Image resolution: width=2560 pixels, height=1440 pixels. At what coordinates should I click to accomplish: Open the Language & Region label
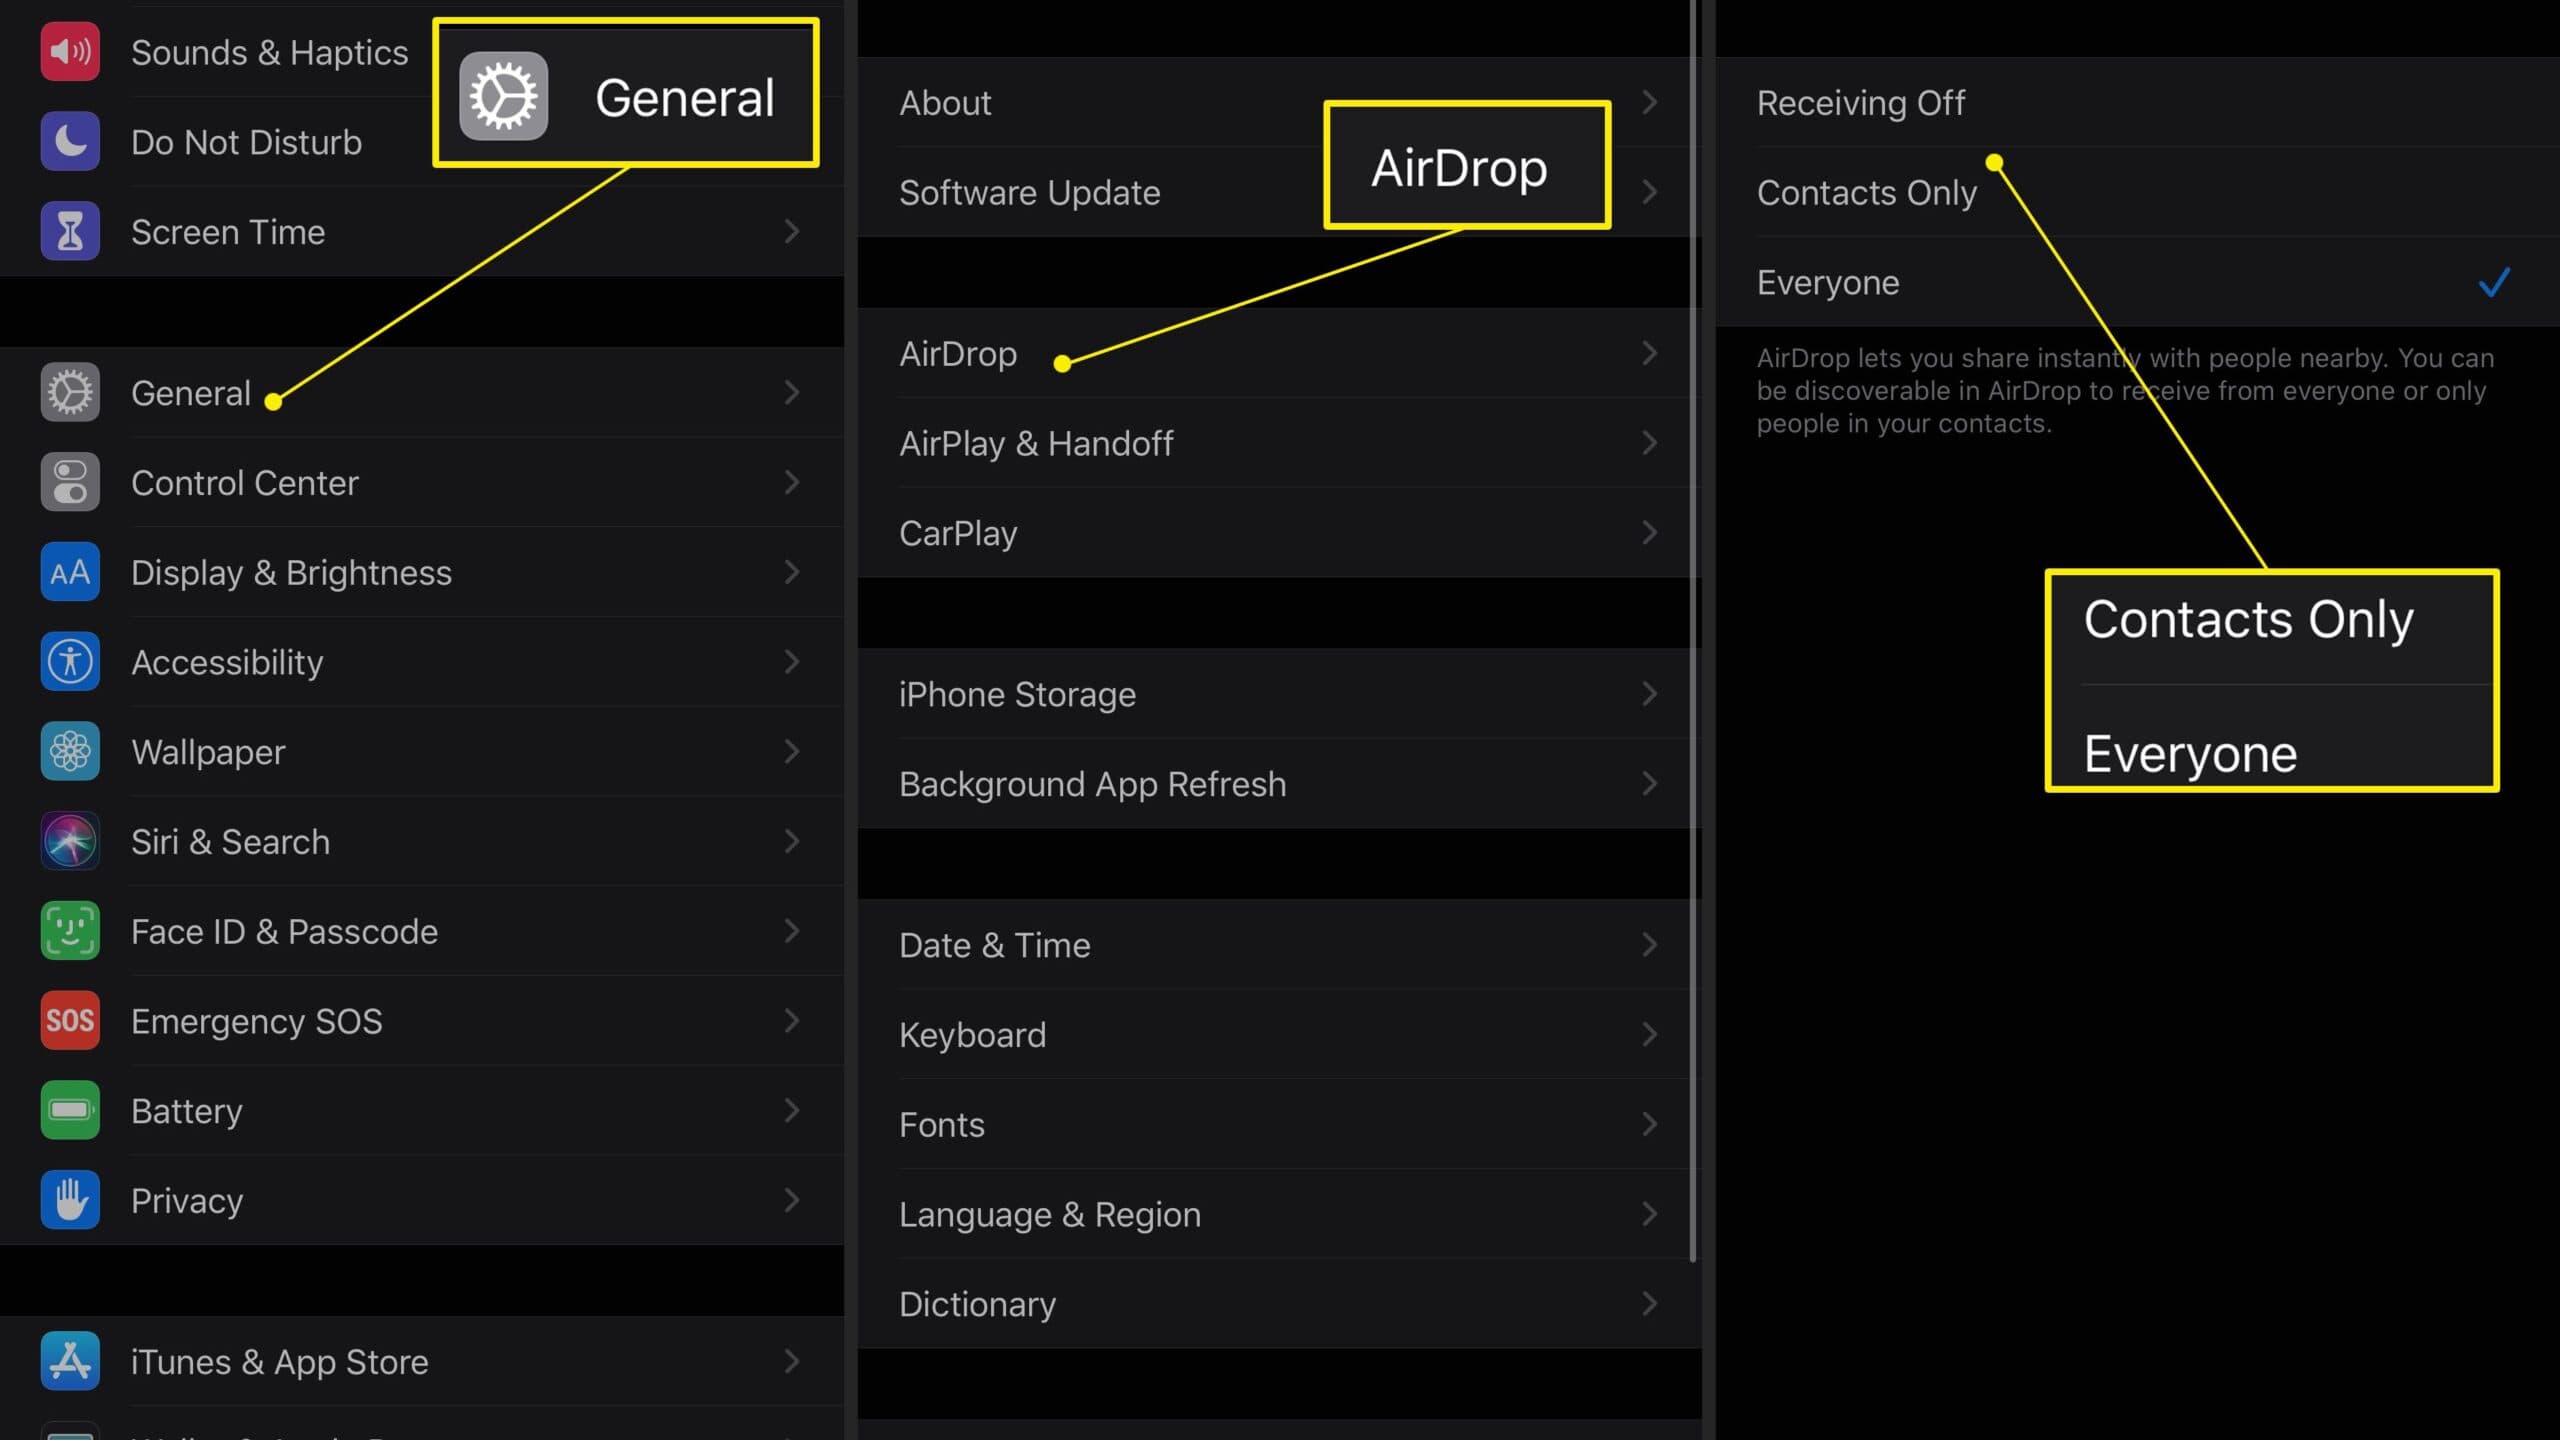click(x=1050, y=1215)
